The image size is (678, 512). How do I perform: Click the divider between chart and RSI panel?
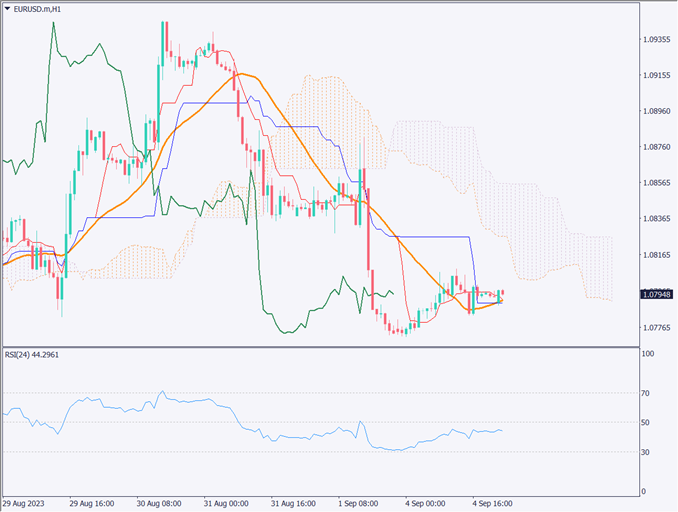pyautogui.click(x=320, y=347)
